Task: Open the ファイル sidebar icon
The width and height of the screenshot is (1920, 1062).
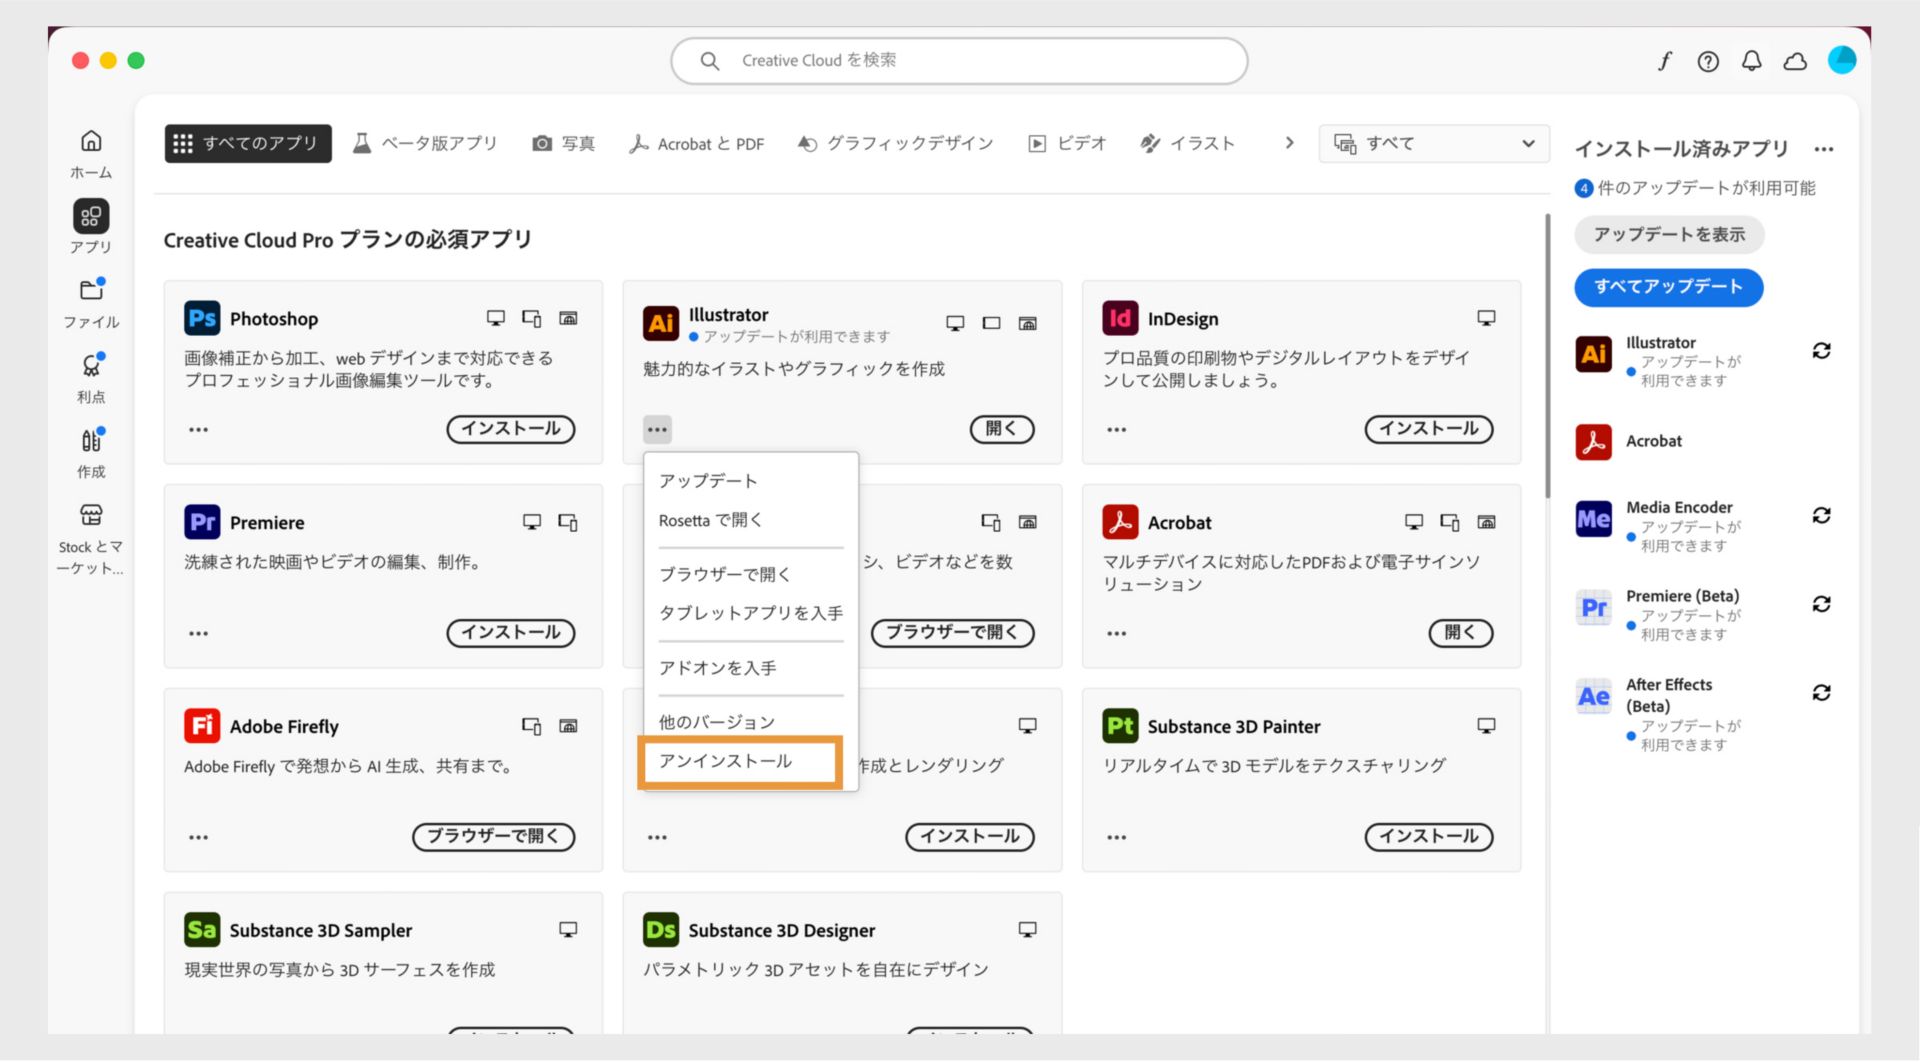Action: click(x=91, y=290)
